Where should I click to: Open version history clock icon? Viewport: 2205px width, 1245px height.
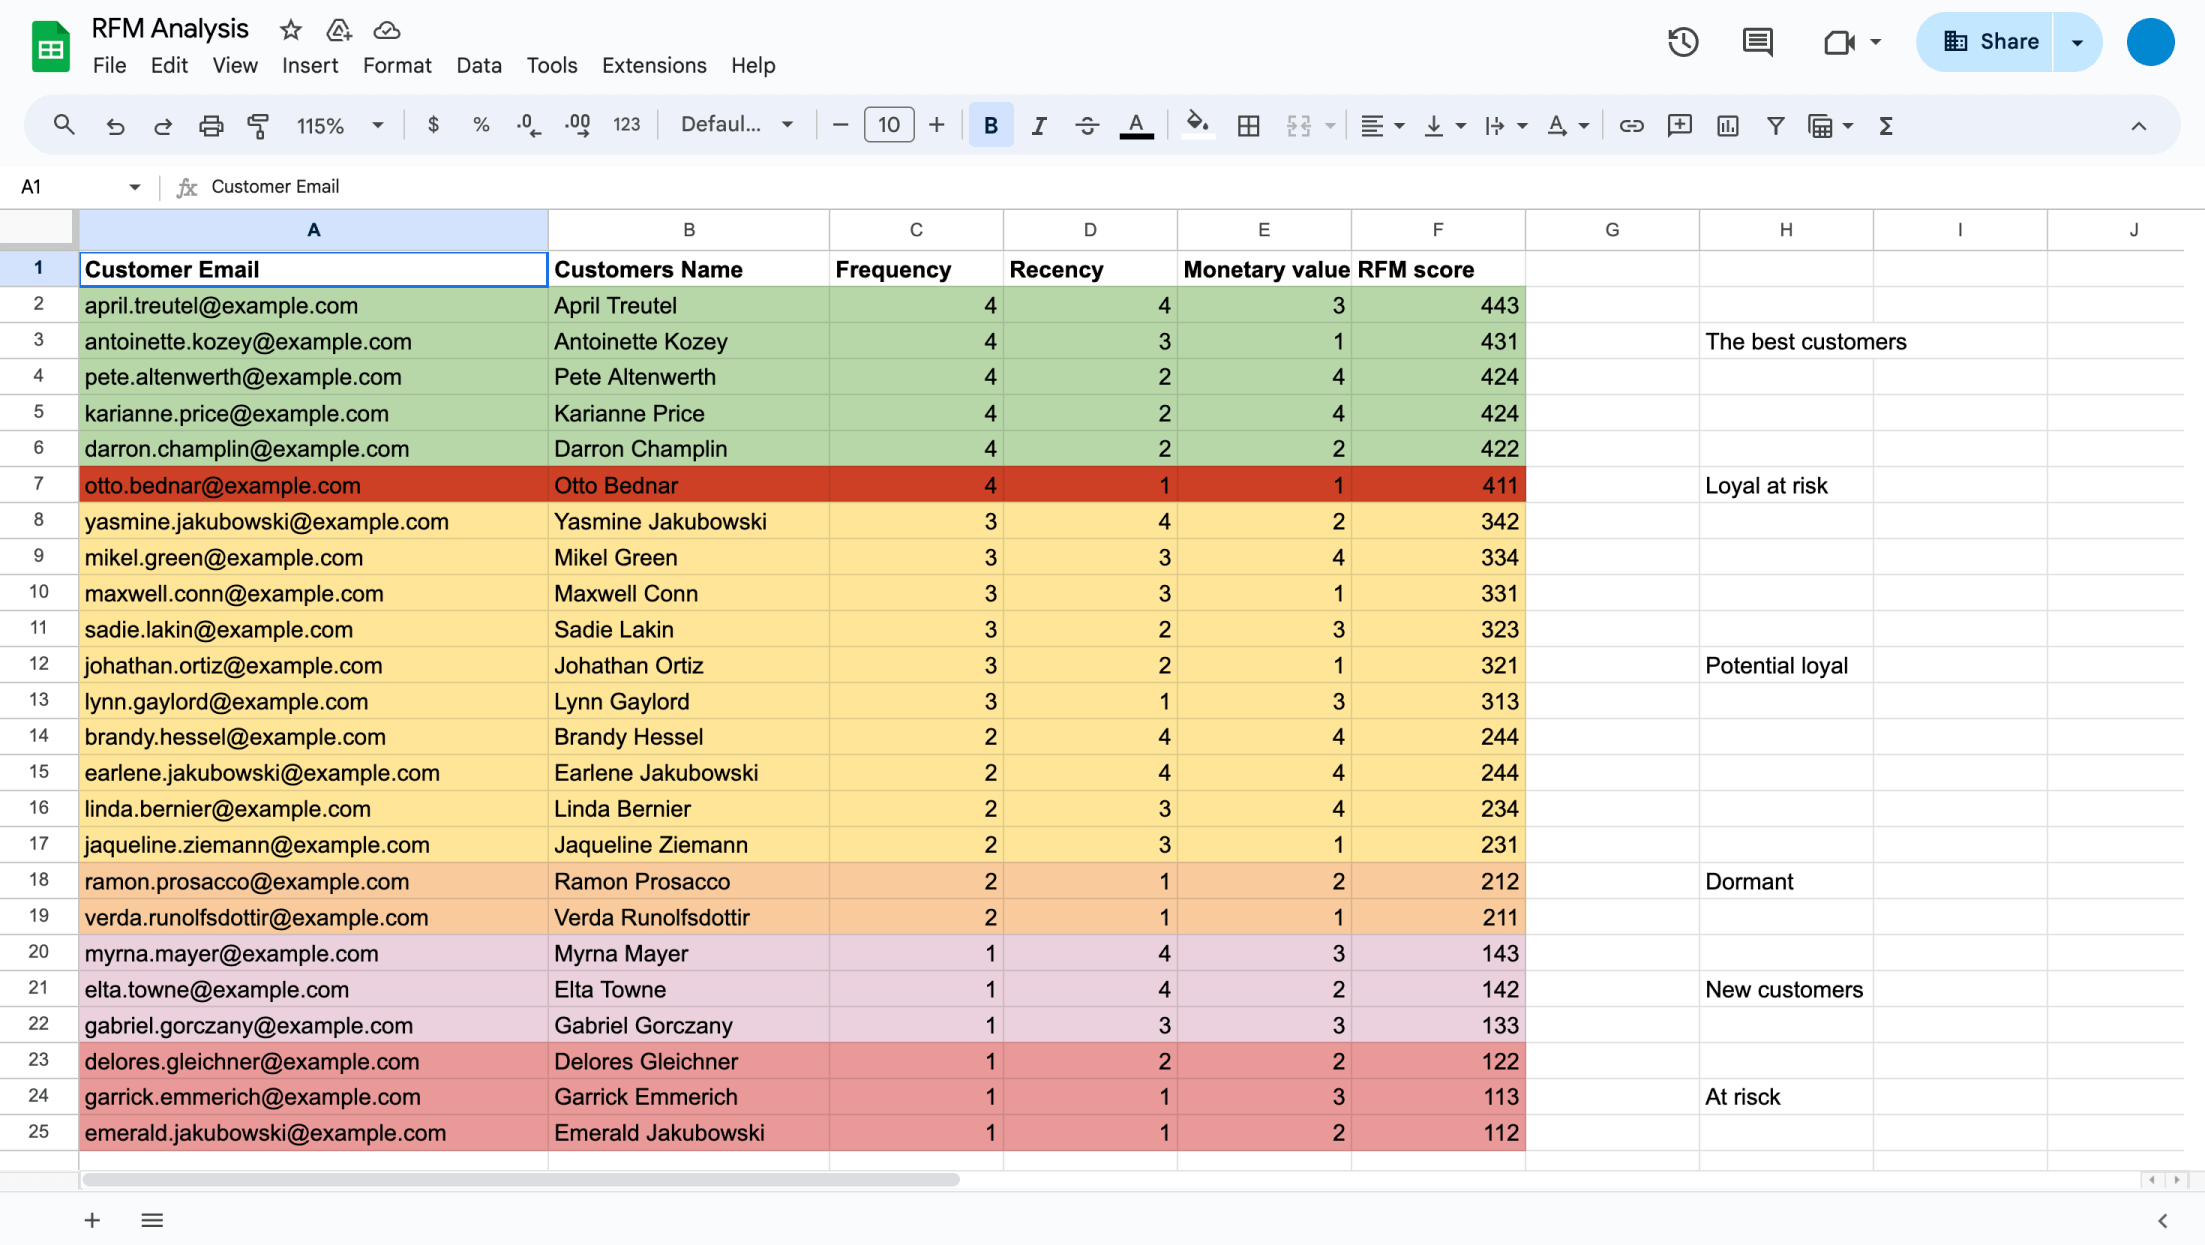[x=1683, y=42]
